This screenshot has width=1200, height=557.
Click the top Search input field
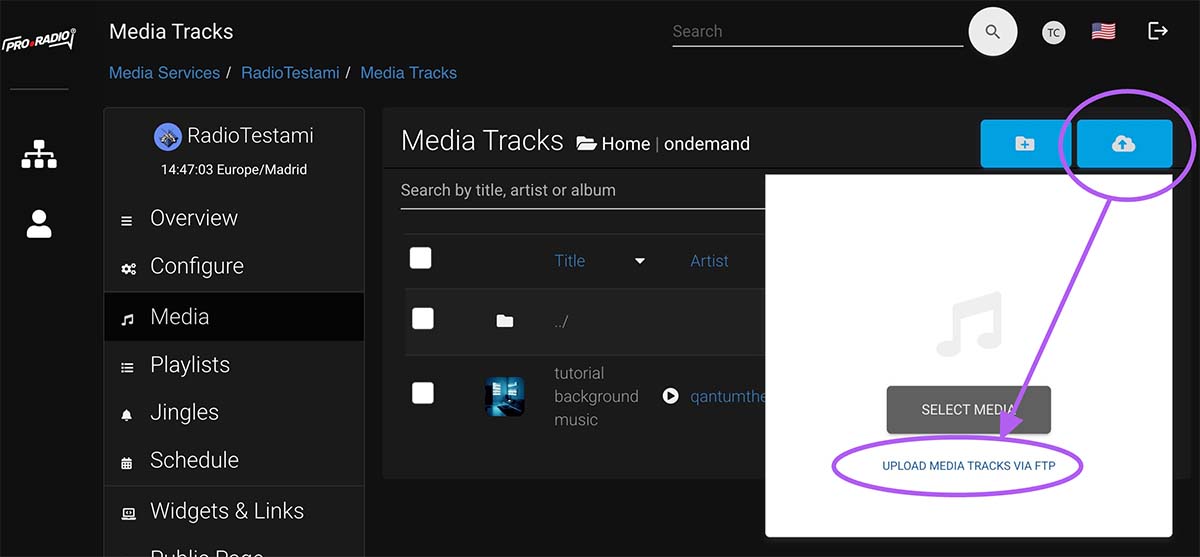coord(820,32)
